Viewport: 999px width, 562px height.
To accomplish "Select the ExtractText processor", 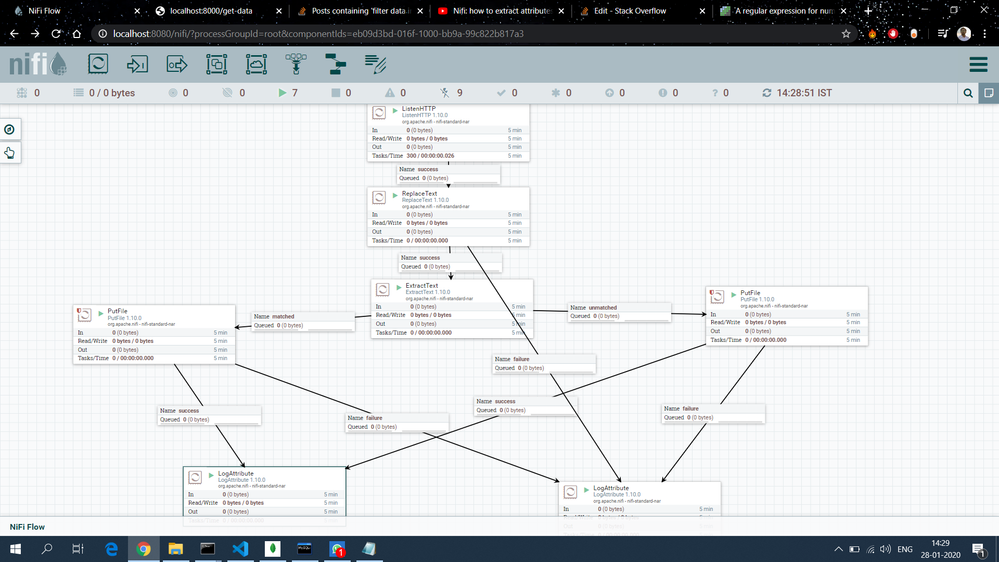I will (452, 309).
